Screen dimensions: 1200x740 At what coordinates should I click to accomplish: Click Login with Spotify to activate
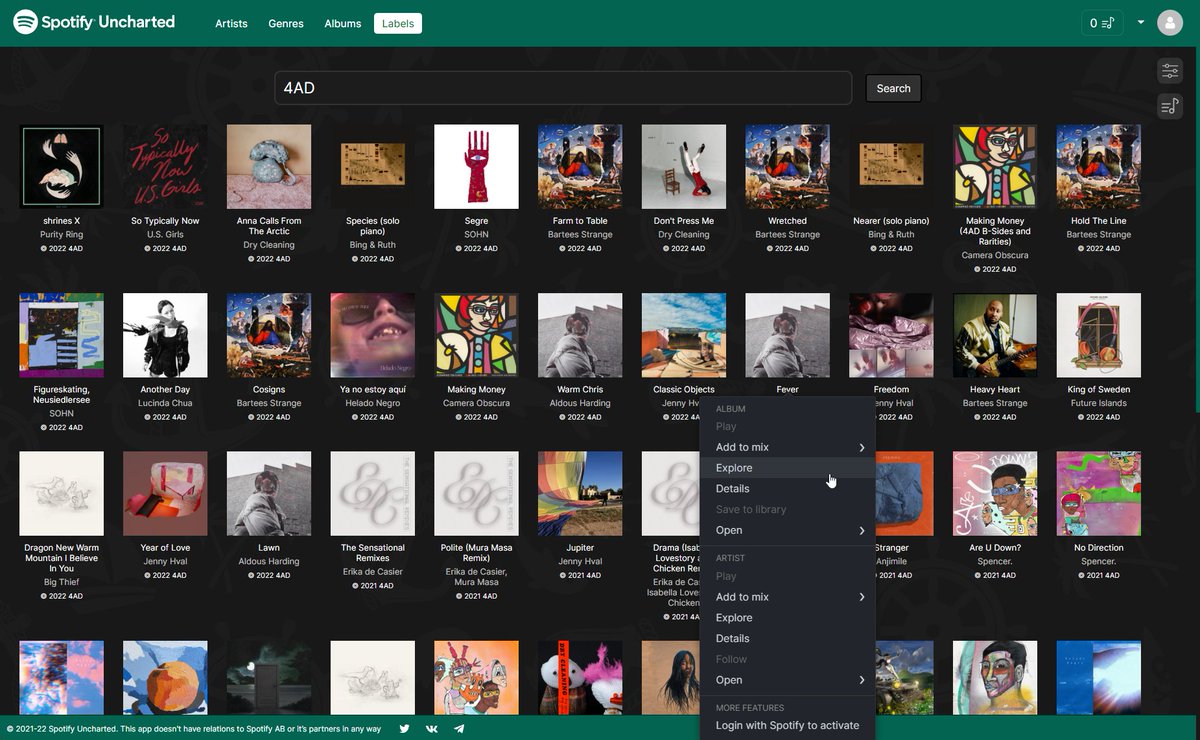coord(788,725)
